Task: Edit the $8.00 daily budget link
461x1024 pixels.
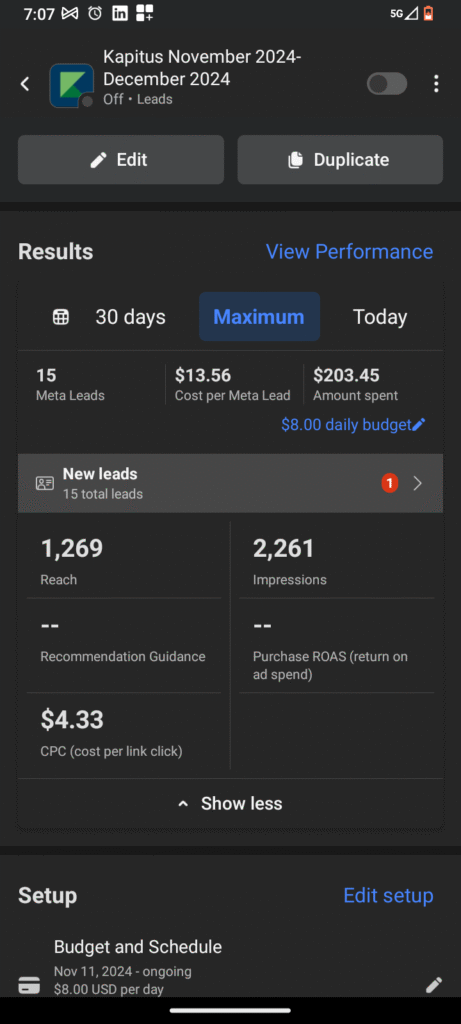Action: click(346, 424)
